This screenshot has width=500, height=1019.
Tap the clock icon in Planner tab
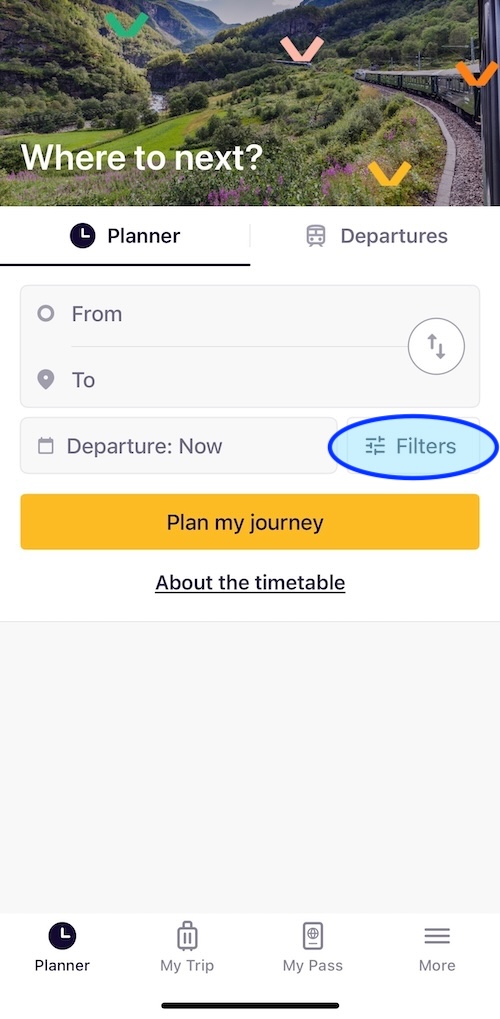83,236
